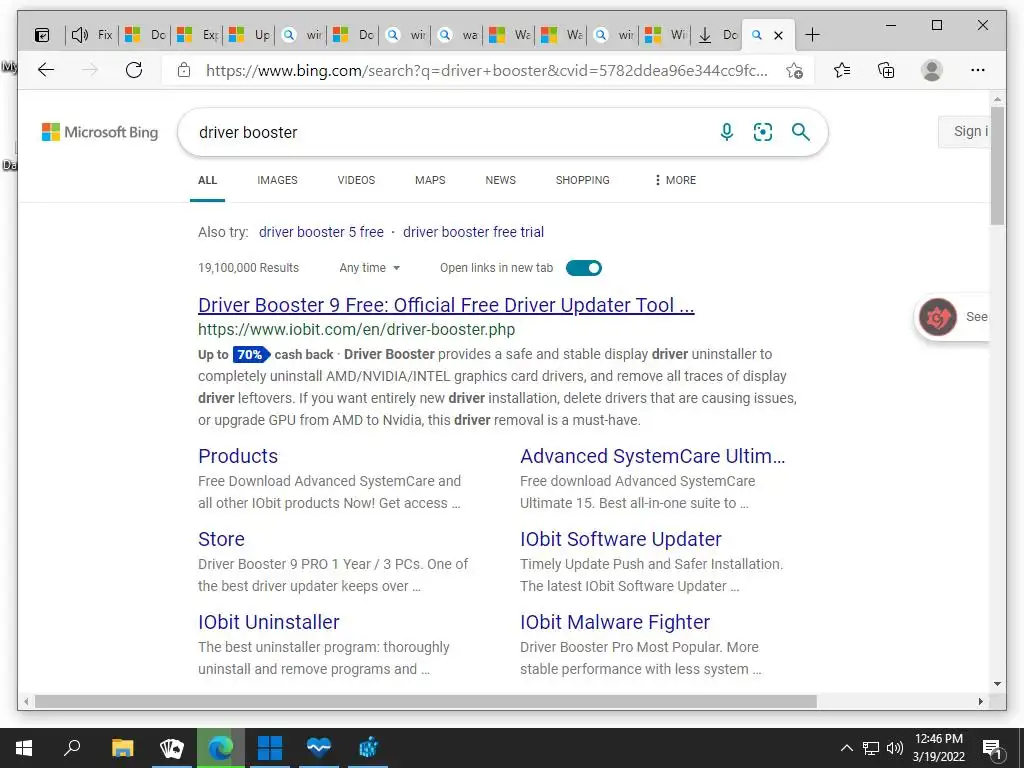Open File Explorer from taskbar
This screenshot has width=1024, height=768.
click(x=122, y=748)
